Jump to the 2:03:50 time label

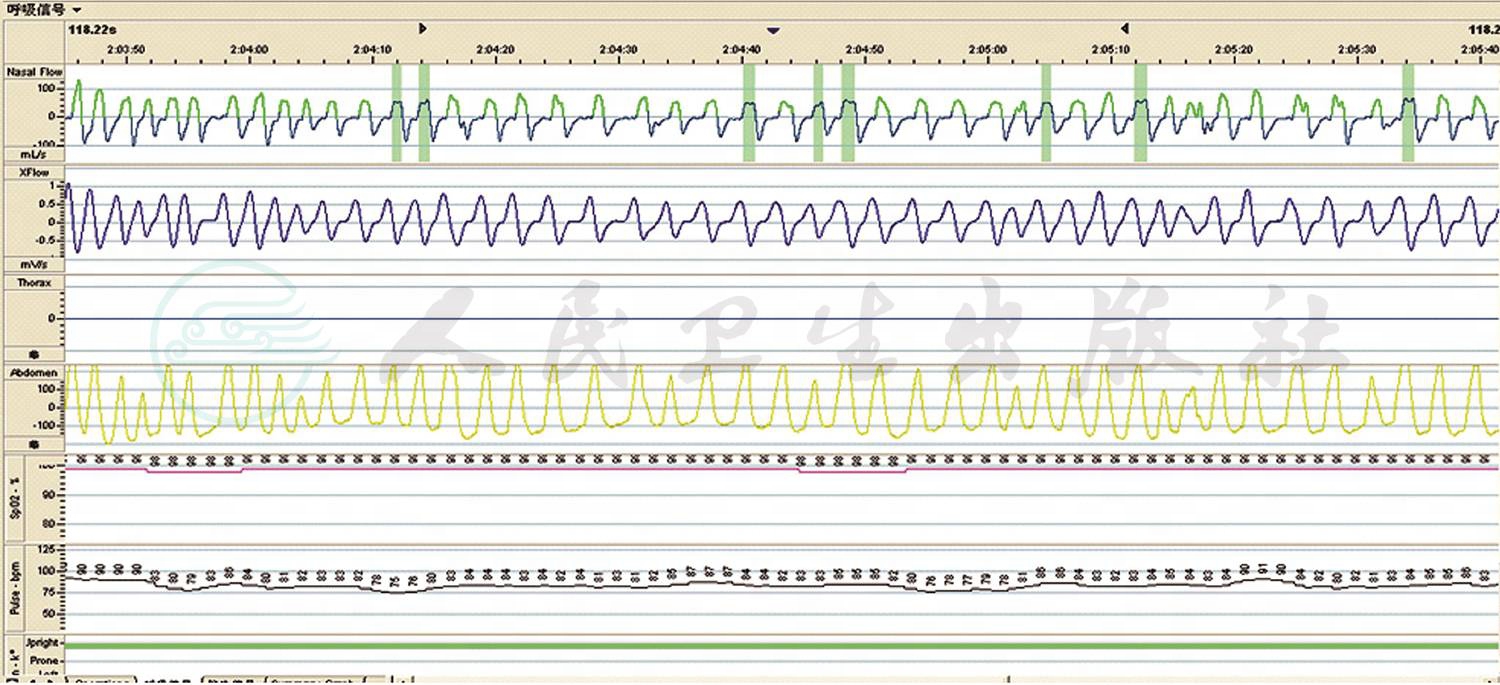126,49
